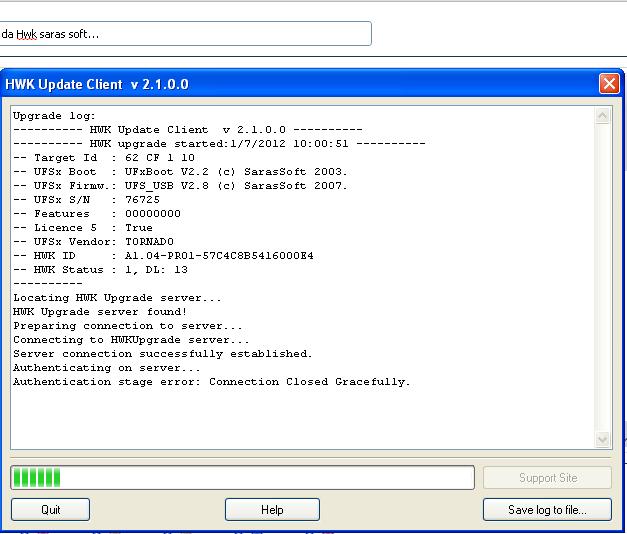627x534 pixels.
Task: Click the log scrollbar down arrow
Action: pyautogui.click(x=602, y=439)
